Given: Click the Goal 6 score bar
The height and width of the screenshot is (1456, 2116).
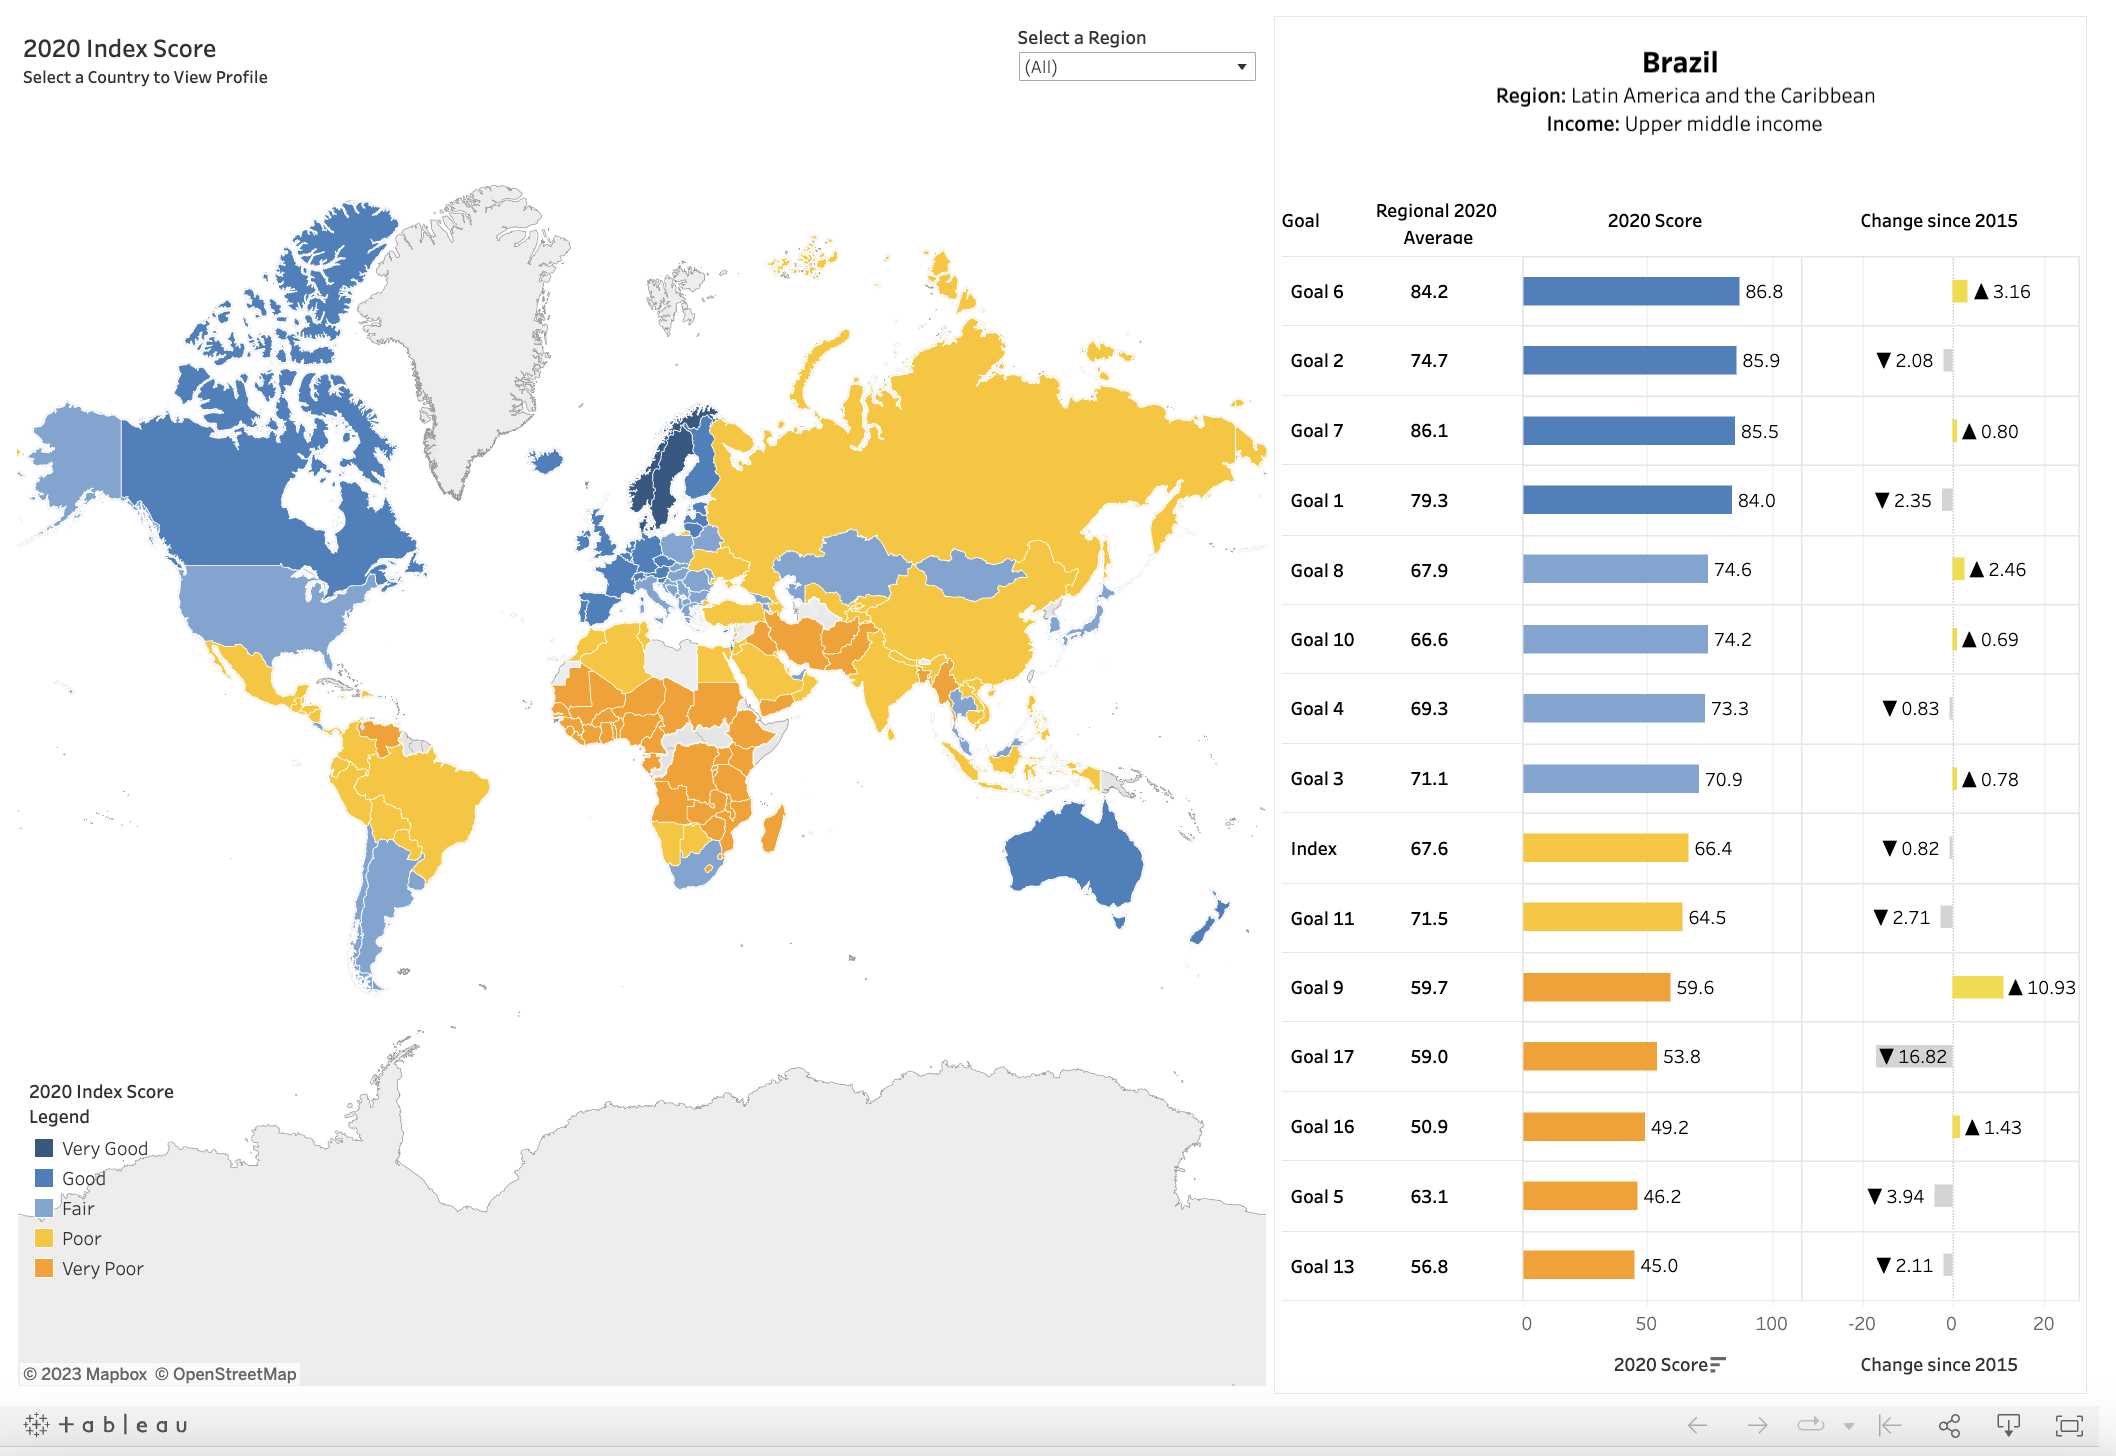Looking at the screenshot, I should (1630, 291).
